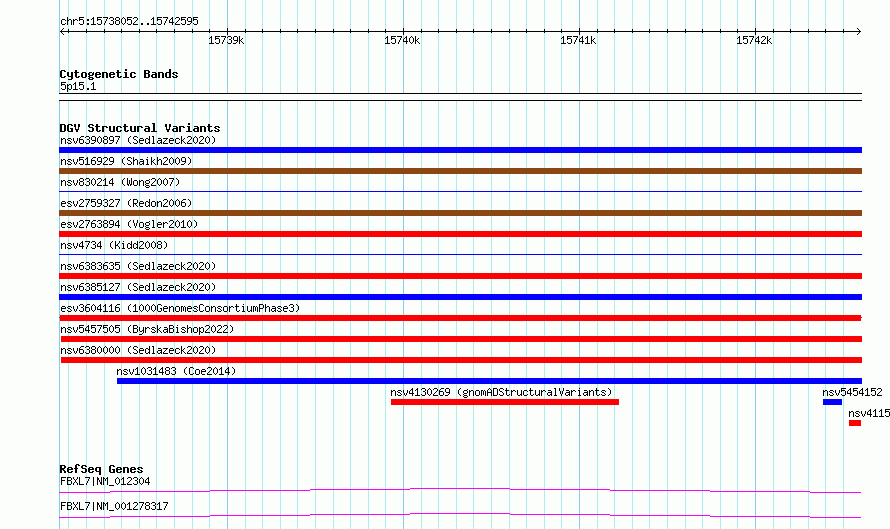Select the small blue bar under nsv5454152
This screenshot has width=890, height=529.
[x=832, y=402]
